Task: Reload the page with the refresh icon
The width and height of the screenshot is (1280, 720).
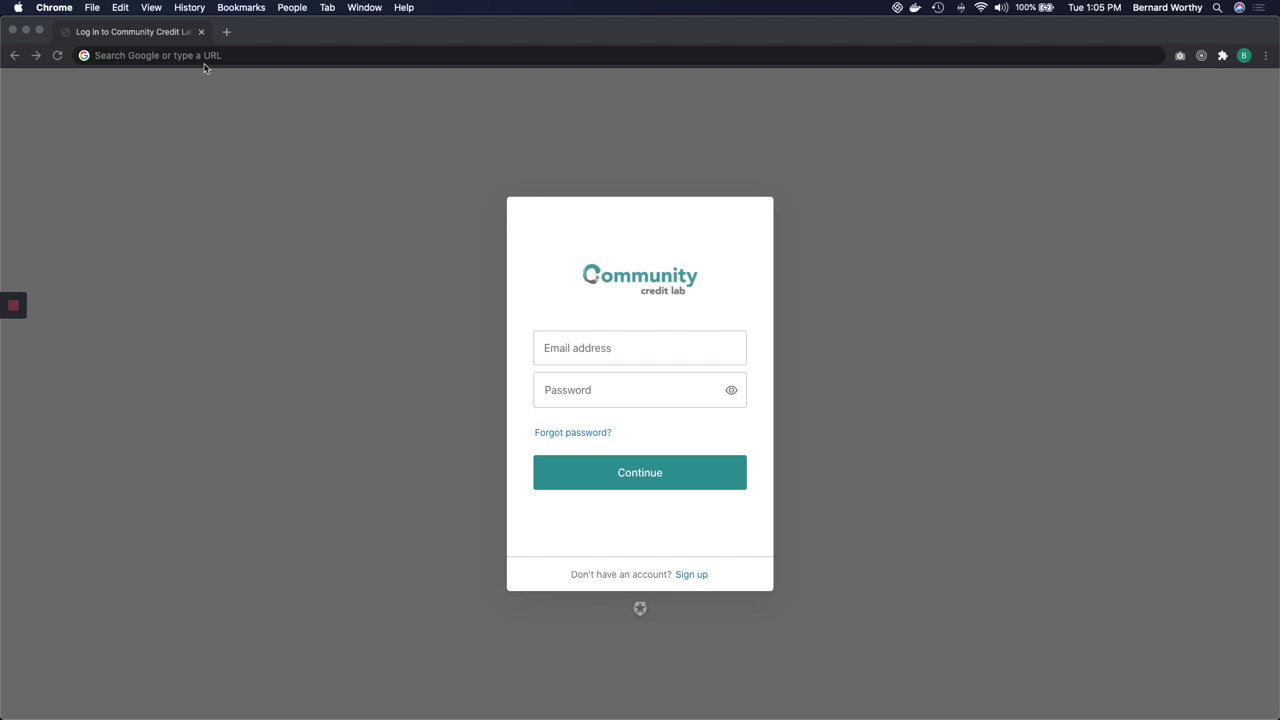Action: [57, 56]
